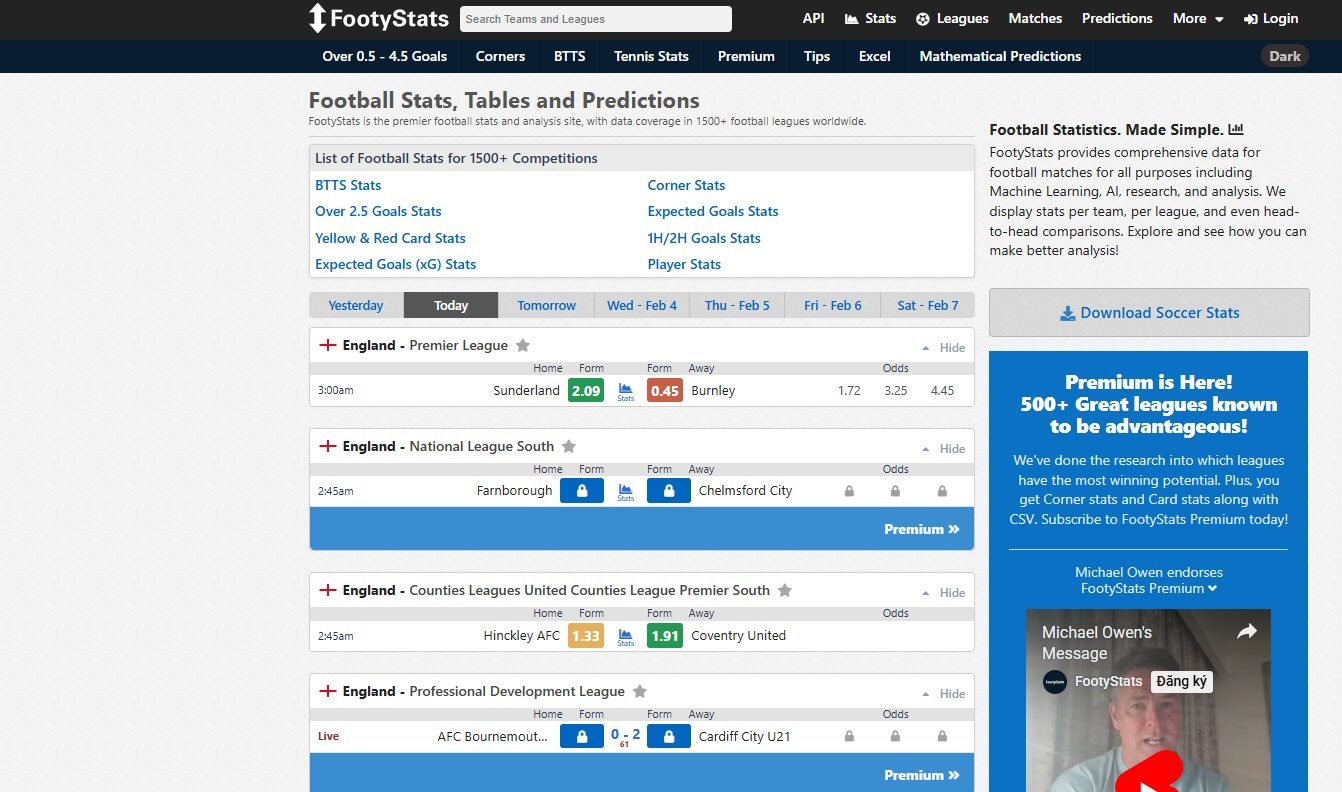Click the FootyStats logo
The height and width of the screenshot is (792, 1342).
pos(378,18)
